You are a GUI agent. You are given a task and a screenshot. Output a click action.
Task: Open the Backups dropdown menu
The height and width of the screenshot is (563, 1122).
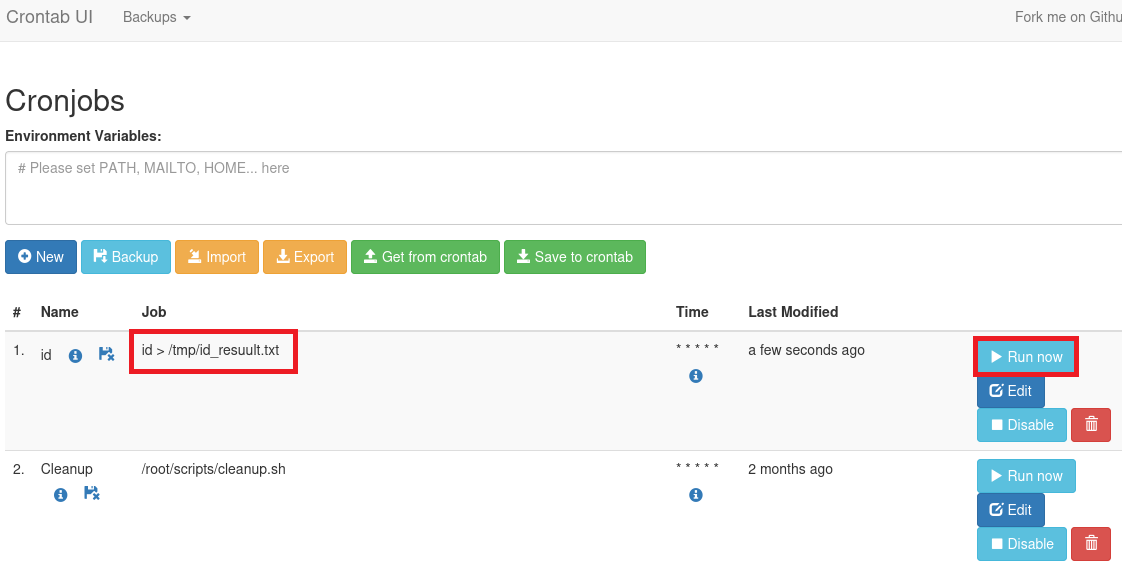pos(156,18)
